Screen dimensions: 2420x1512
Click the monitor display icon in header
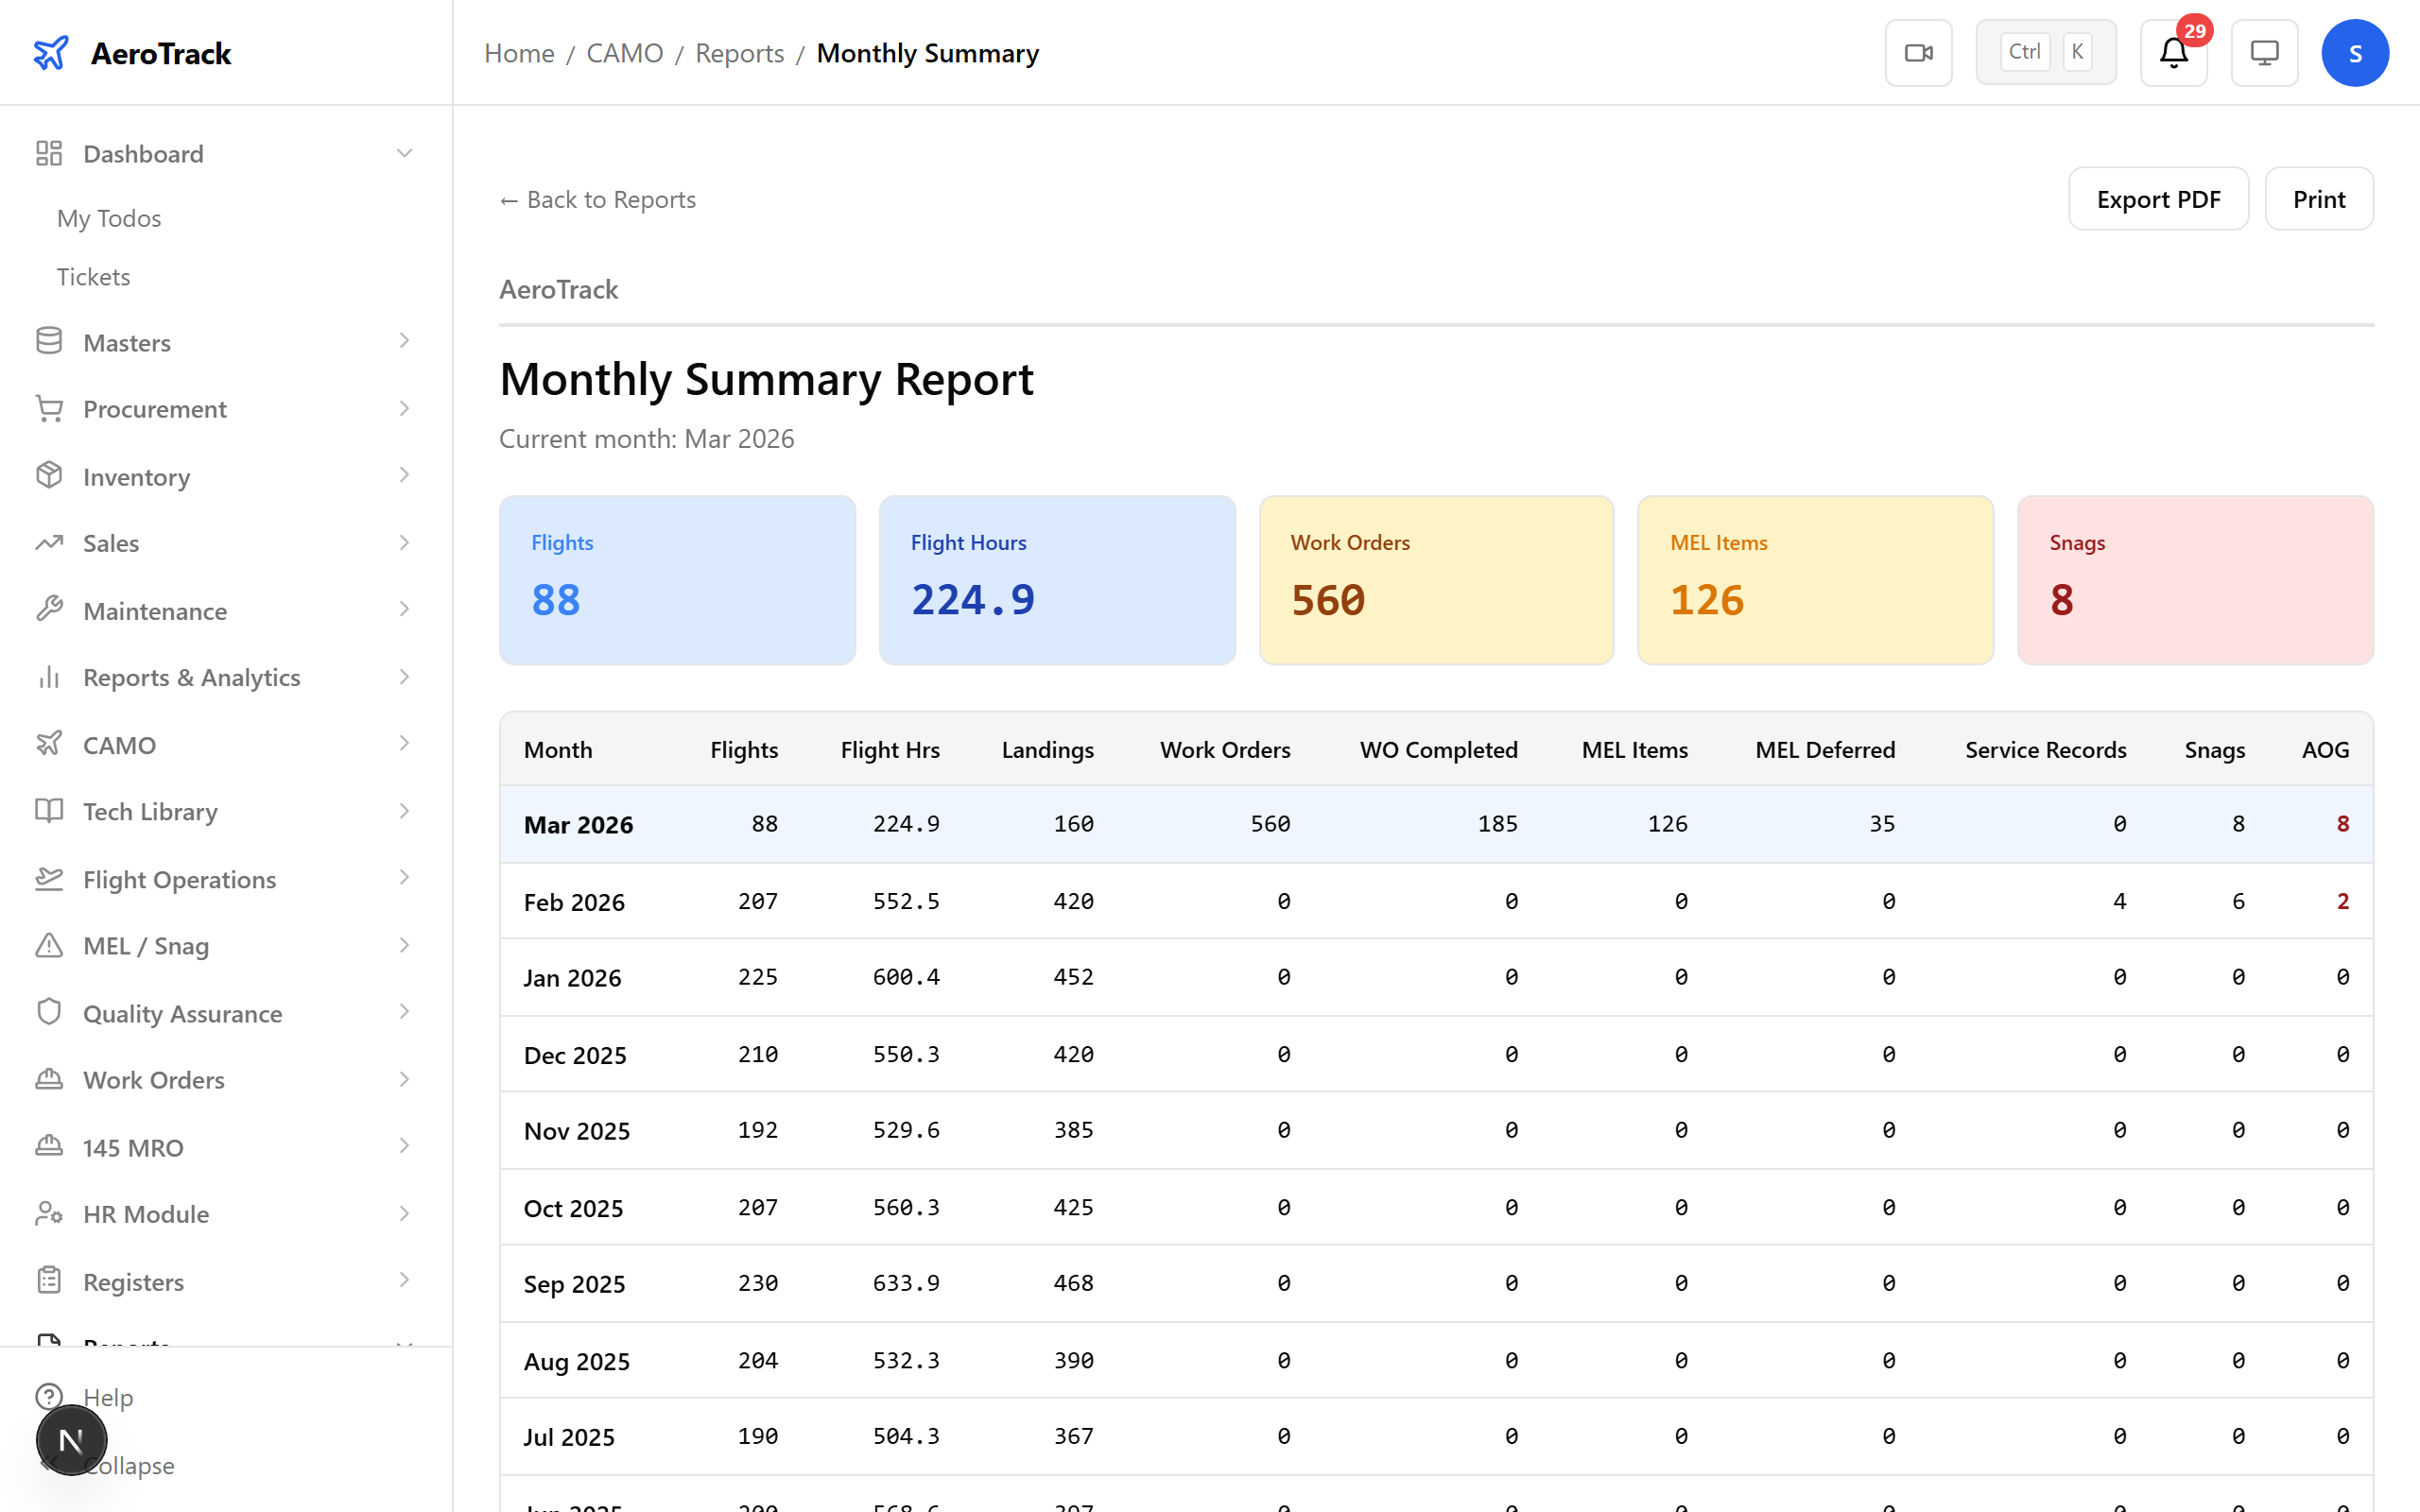pos(2264,53)
